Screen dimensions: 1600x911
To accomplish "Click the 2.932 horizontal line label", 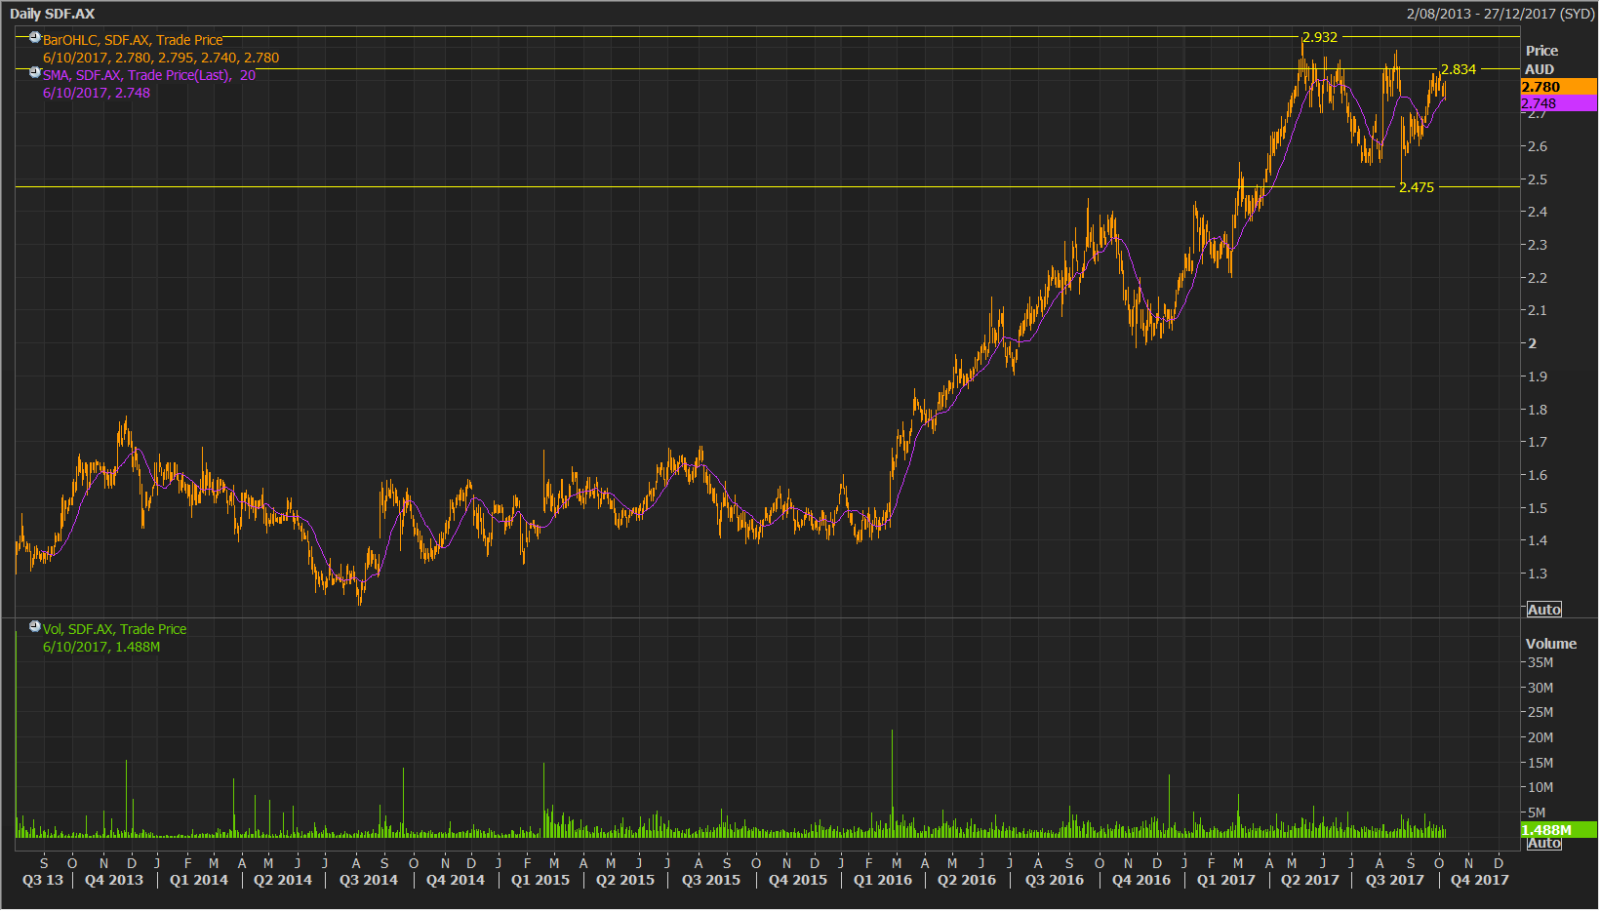I will 1320,37.
